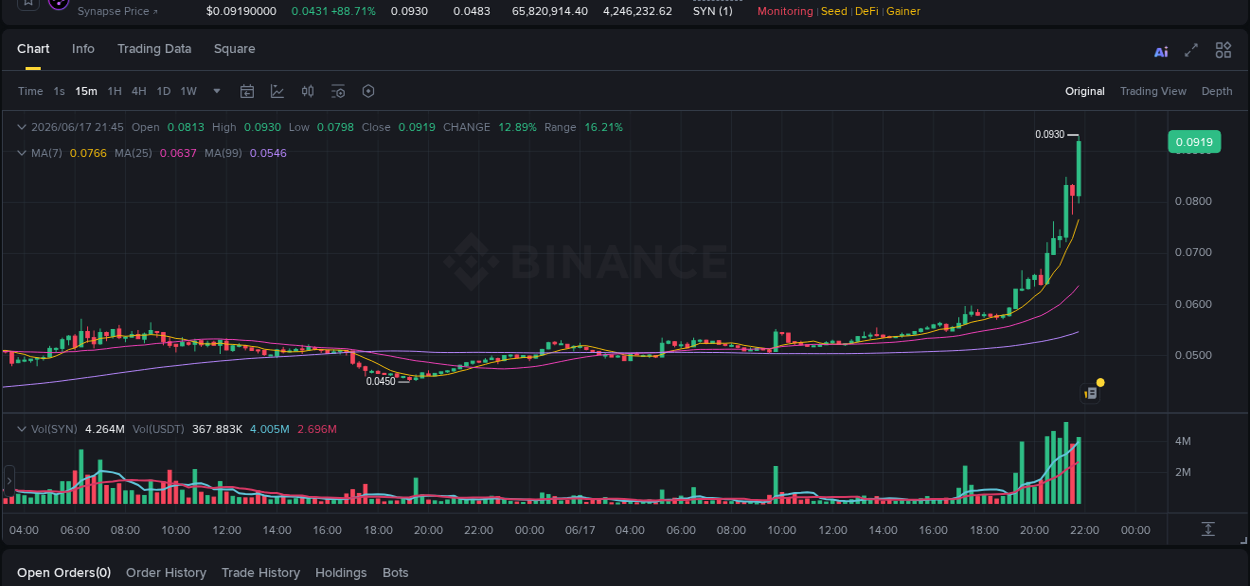The image size is (1250, 586).
Task: Open the technical indicators line-chart icon
Action: [x=277, y=91]
